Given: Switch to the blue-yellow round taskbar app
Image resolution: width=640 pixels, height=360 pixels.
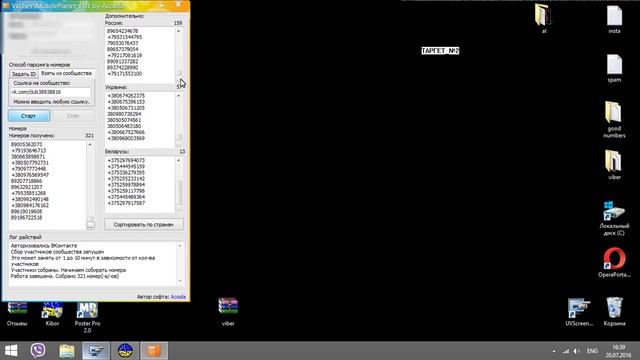Looking at the screenshot, I should tap(125, 351).
